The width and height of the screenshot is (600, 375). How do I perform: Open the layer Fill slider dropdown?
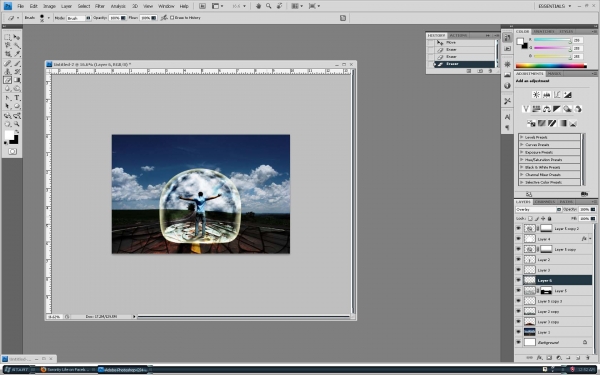(x=593, y=218)
